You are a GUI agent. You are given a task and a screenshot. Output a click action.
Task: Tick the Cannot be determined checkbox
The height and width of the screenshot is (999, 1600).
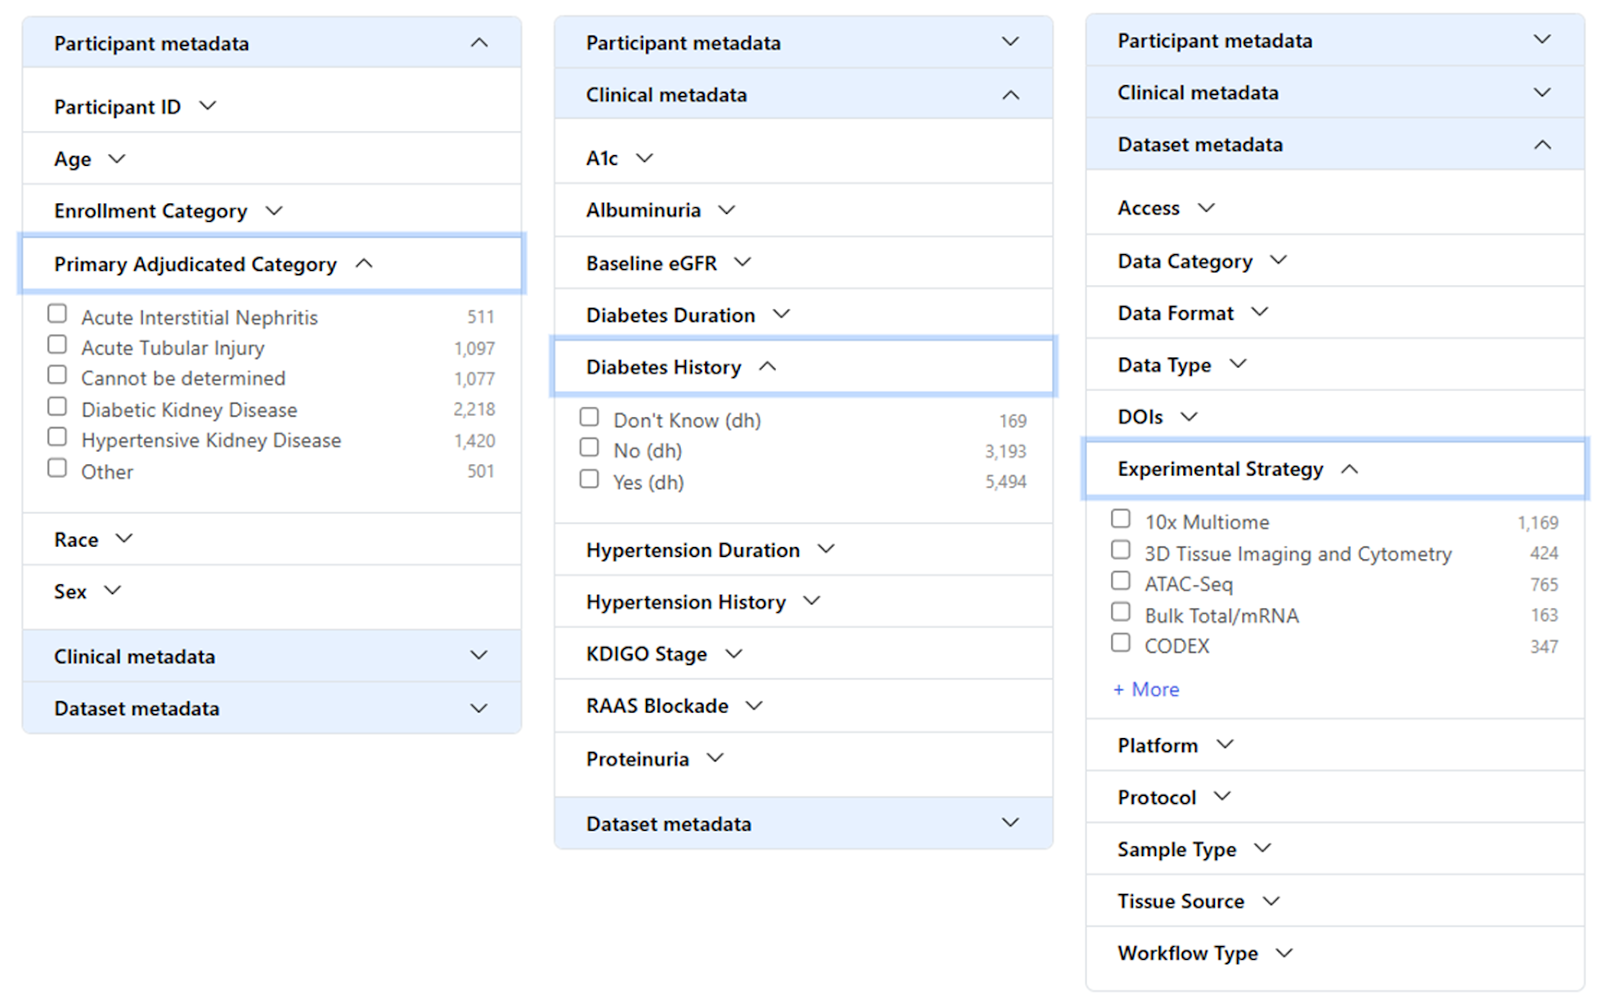tap(58, 375)
